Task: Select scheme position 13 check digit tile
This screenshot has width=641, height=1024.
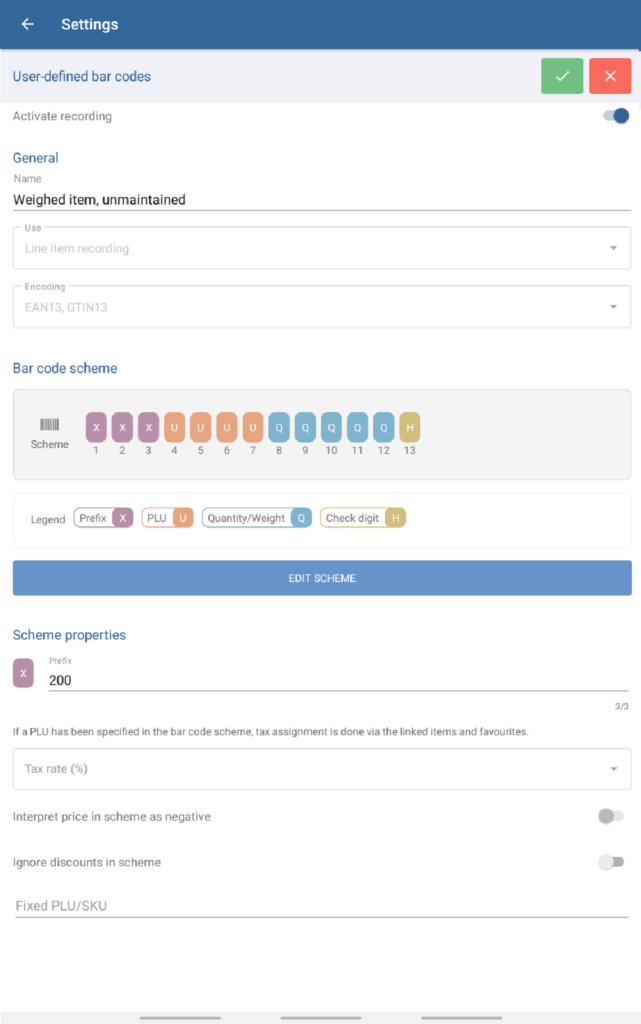Action: [x=410, y=427]
